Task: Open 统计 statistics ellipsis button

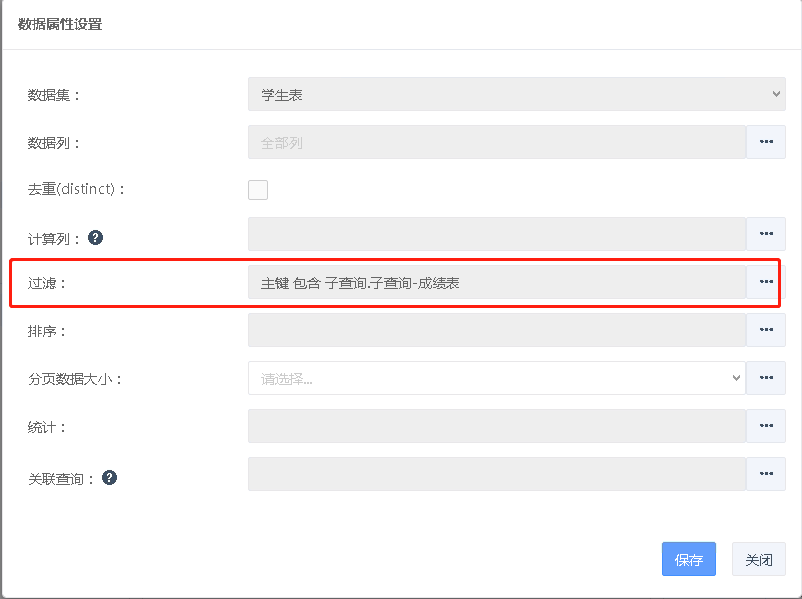Action: [x=766, y=426]
